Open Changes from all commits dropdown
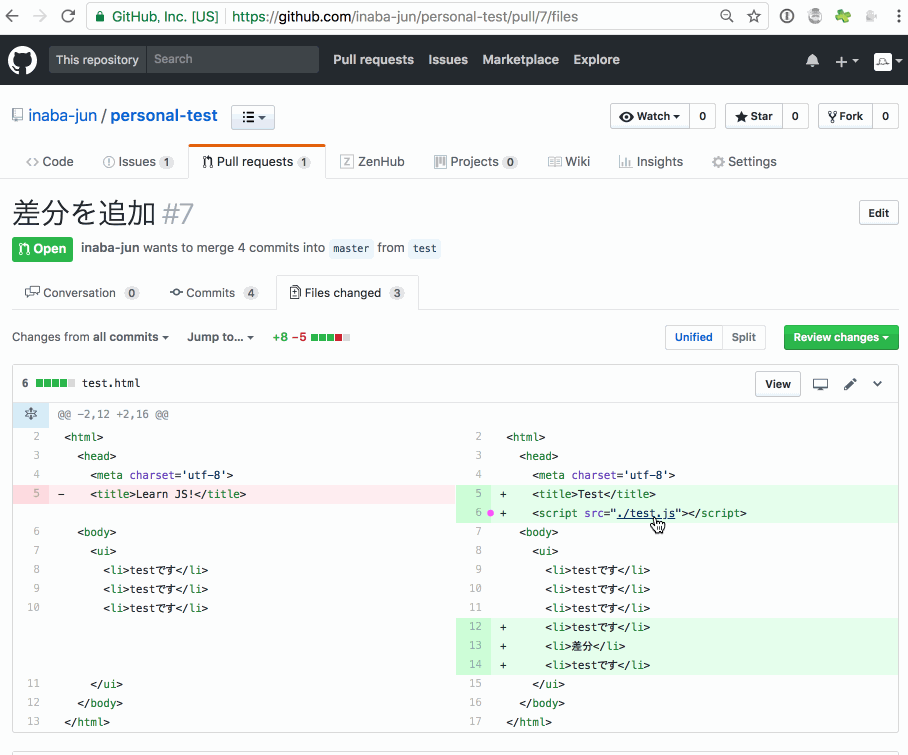Image resolution: width=908 pixels, height=755 pixels. 90,337
